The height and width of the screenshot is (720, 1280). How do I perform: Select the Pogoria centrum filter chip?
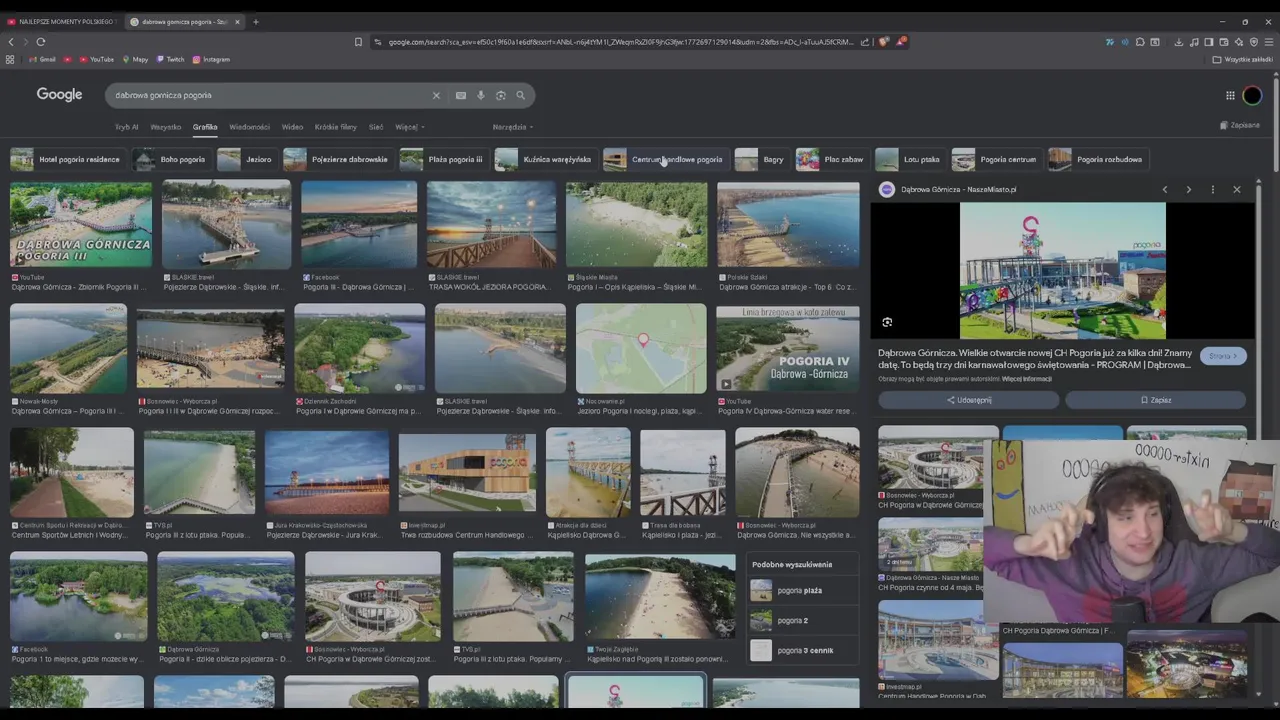coord(995,159)
